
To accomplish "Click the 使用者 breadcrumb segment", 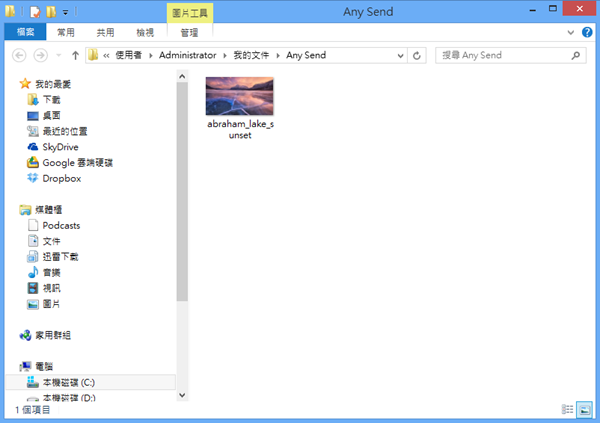I will point(129,55).
